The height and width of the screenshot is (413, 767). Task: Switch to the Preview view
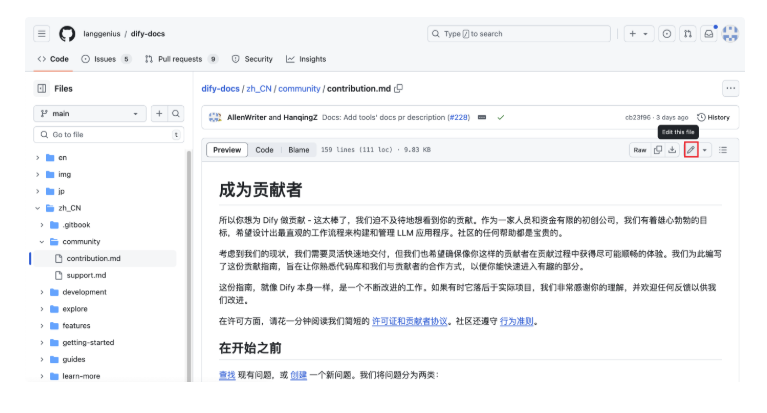click(x=227, y=150)
